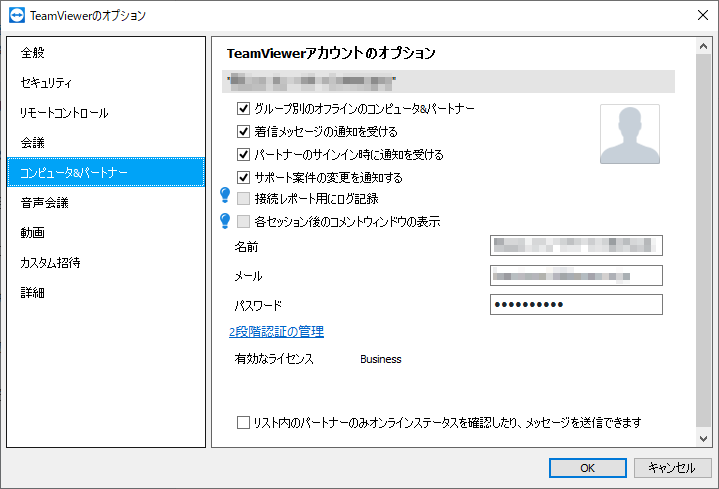Click the blurred account name header bar
719x489 pixels.
pos(448,82)
